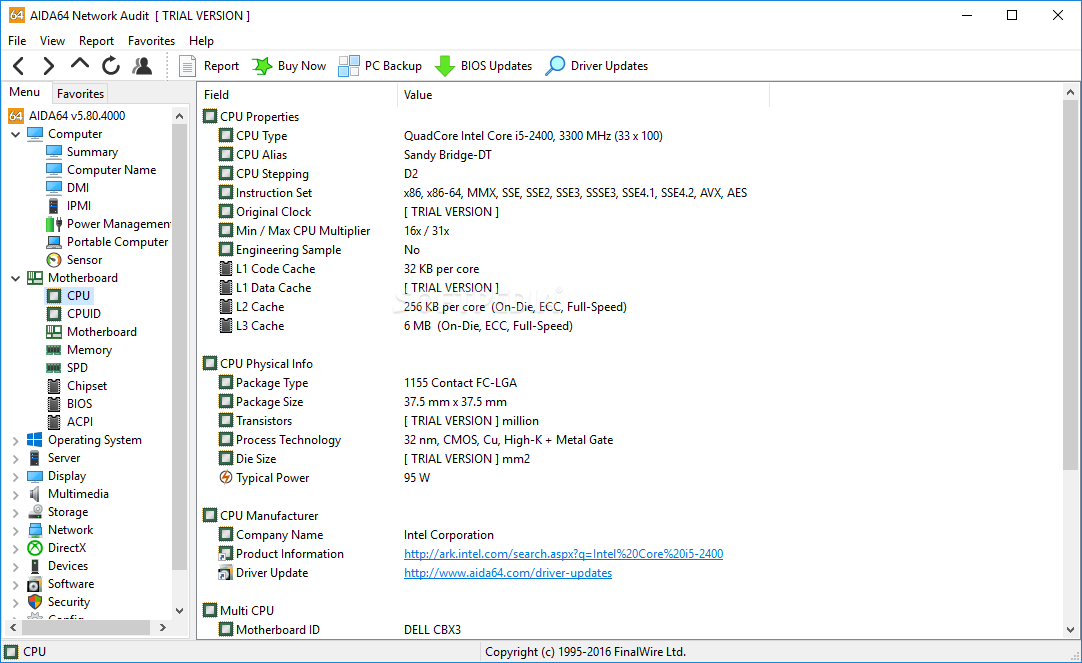Viewport: 1082px width, 663px height.
Task: Select the Motherboard sub-item under Motherboard
Action: (x=101, y=332)
